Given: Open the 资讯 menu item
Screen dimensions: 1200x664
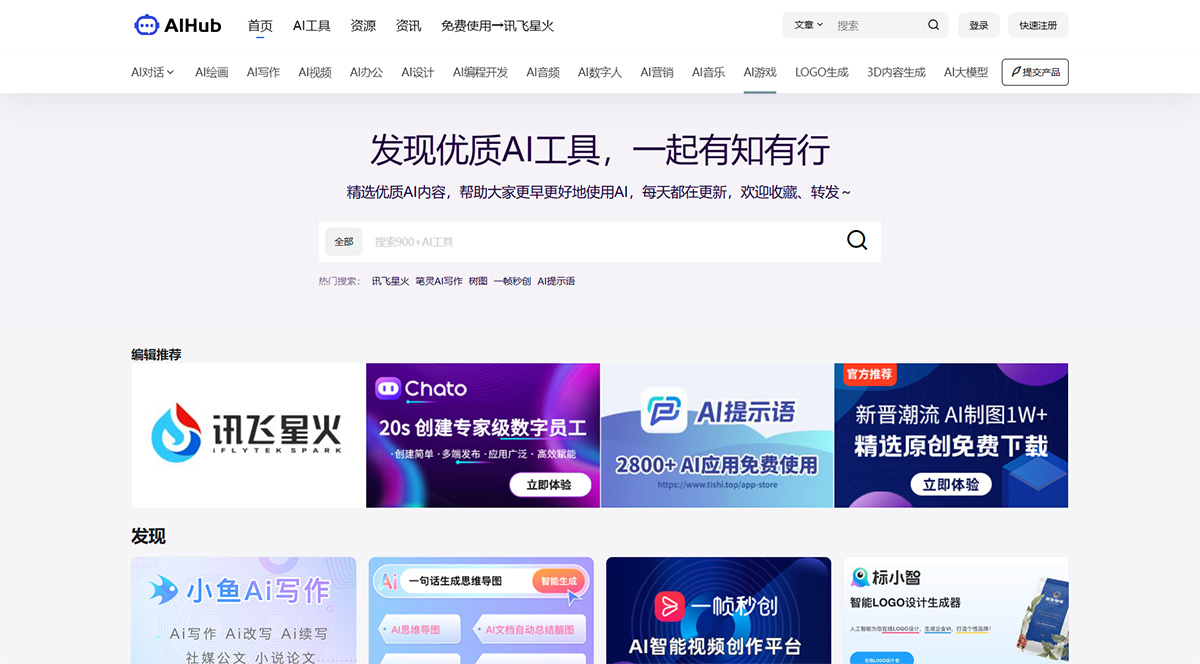Looking at the screenshot, I should tap(408, 25).
